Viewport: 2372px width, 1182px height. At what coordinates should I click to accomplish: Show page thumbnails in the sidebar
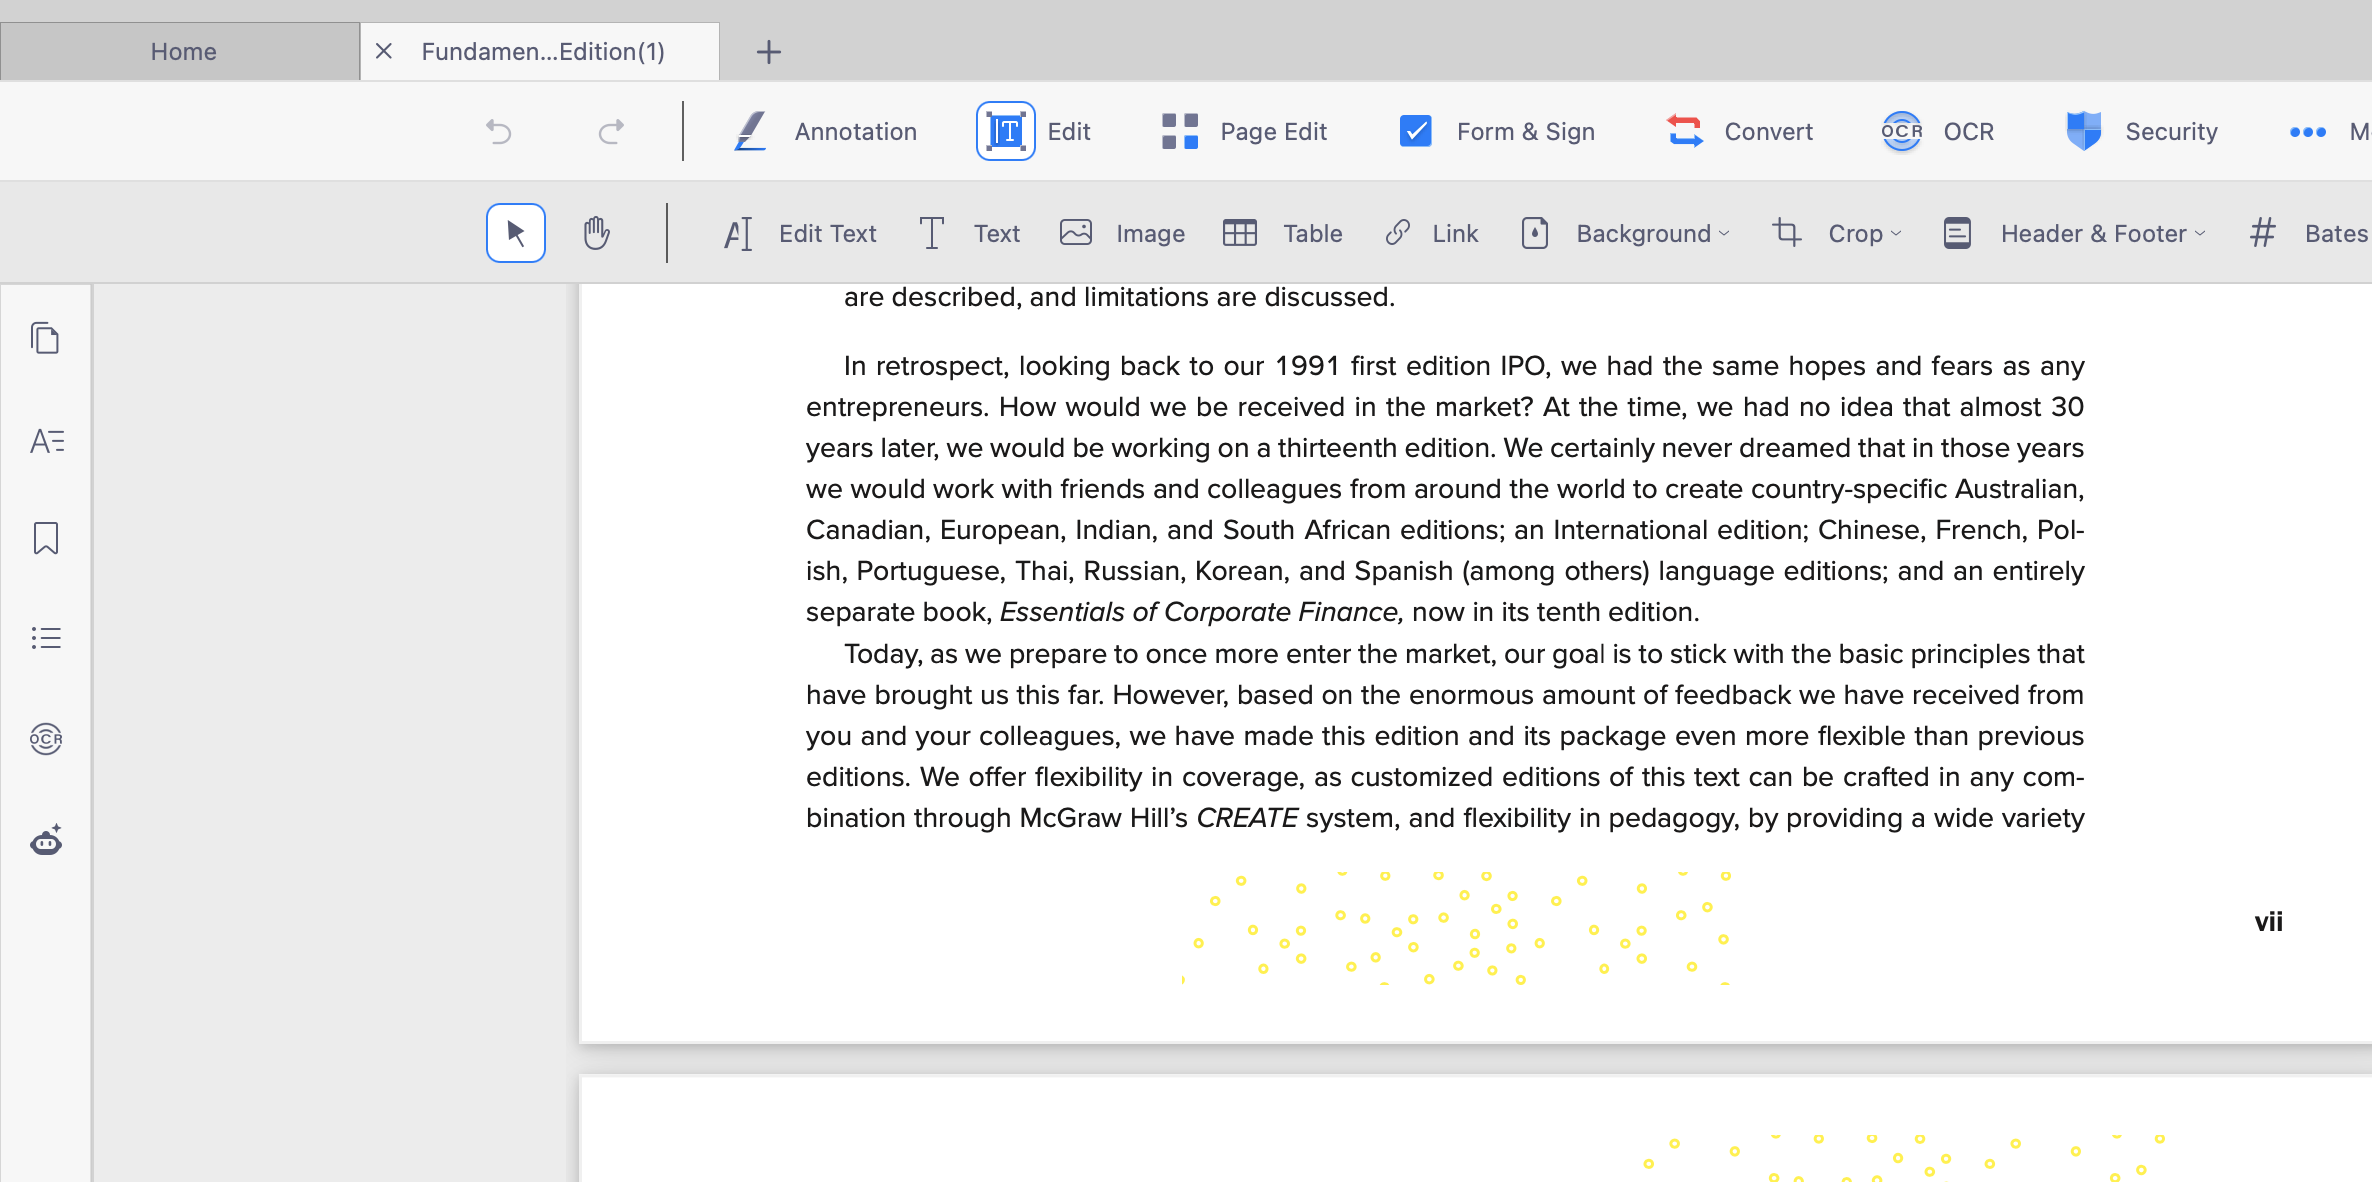(46, 338)
